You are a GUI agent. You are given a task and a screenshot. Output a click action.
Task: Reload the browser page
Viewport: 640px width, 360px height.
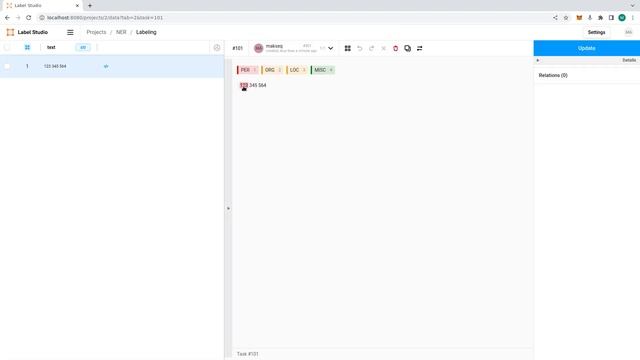[29, 18]
